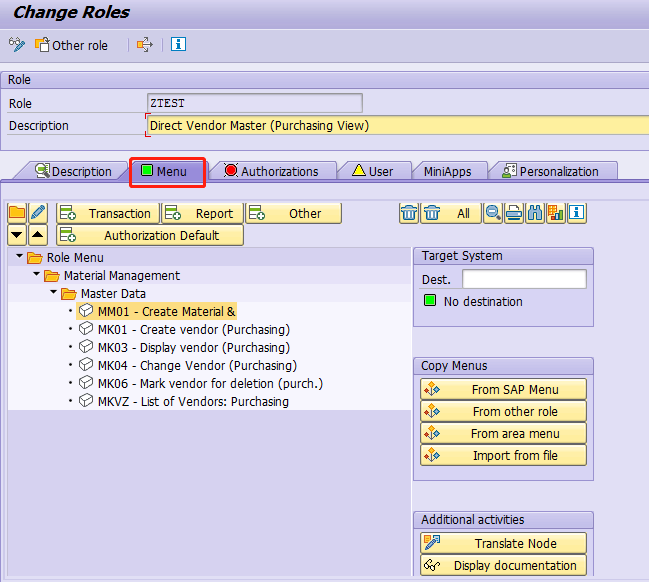Click the MK01 transaction cube icon

click(86, 329)
